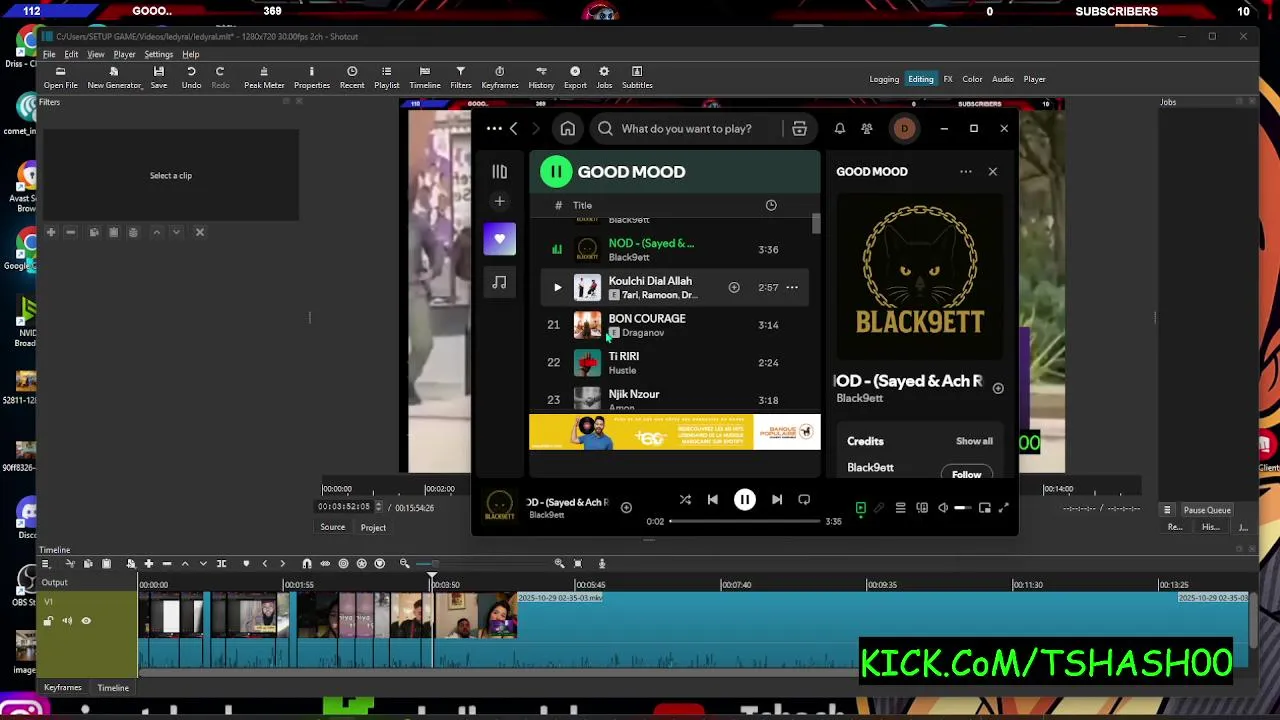Screen dimensions: 1280x720
Task: Open the File menu in Shotcut
Action: click(x=49, y=54)
